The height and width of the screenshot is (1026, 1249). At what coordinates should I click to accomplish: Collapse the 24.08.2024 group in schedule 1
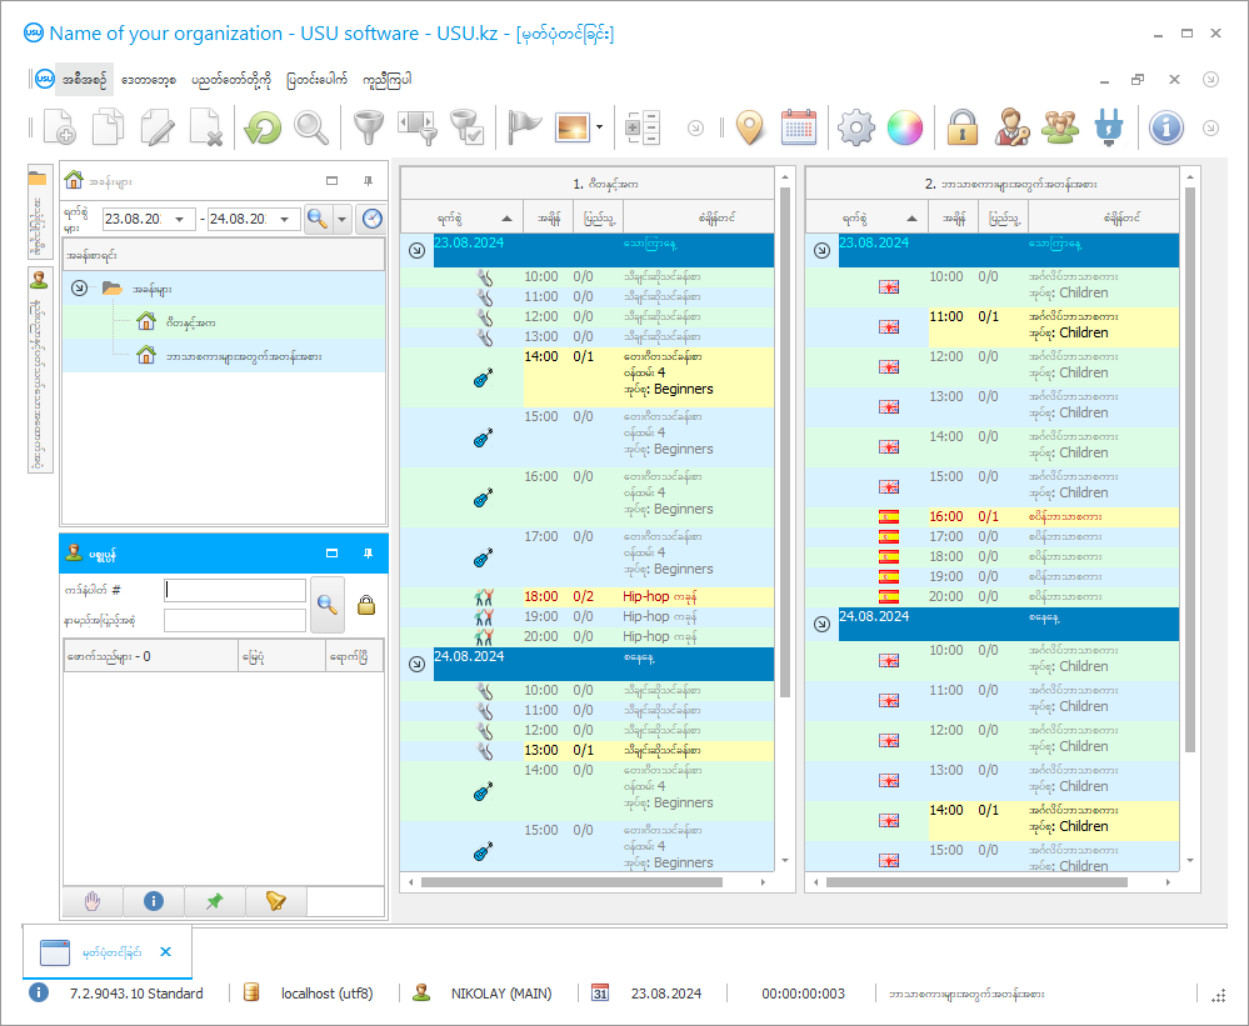[x=417, y=664]
